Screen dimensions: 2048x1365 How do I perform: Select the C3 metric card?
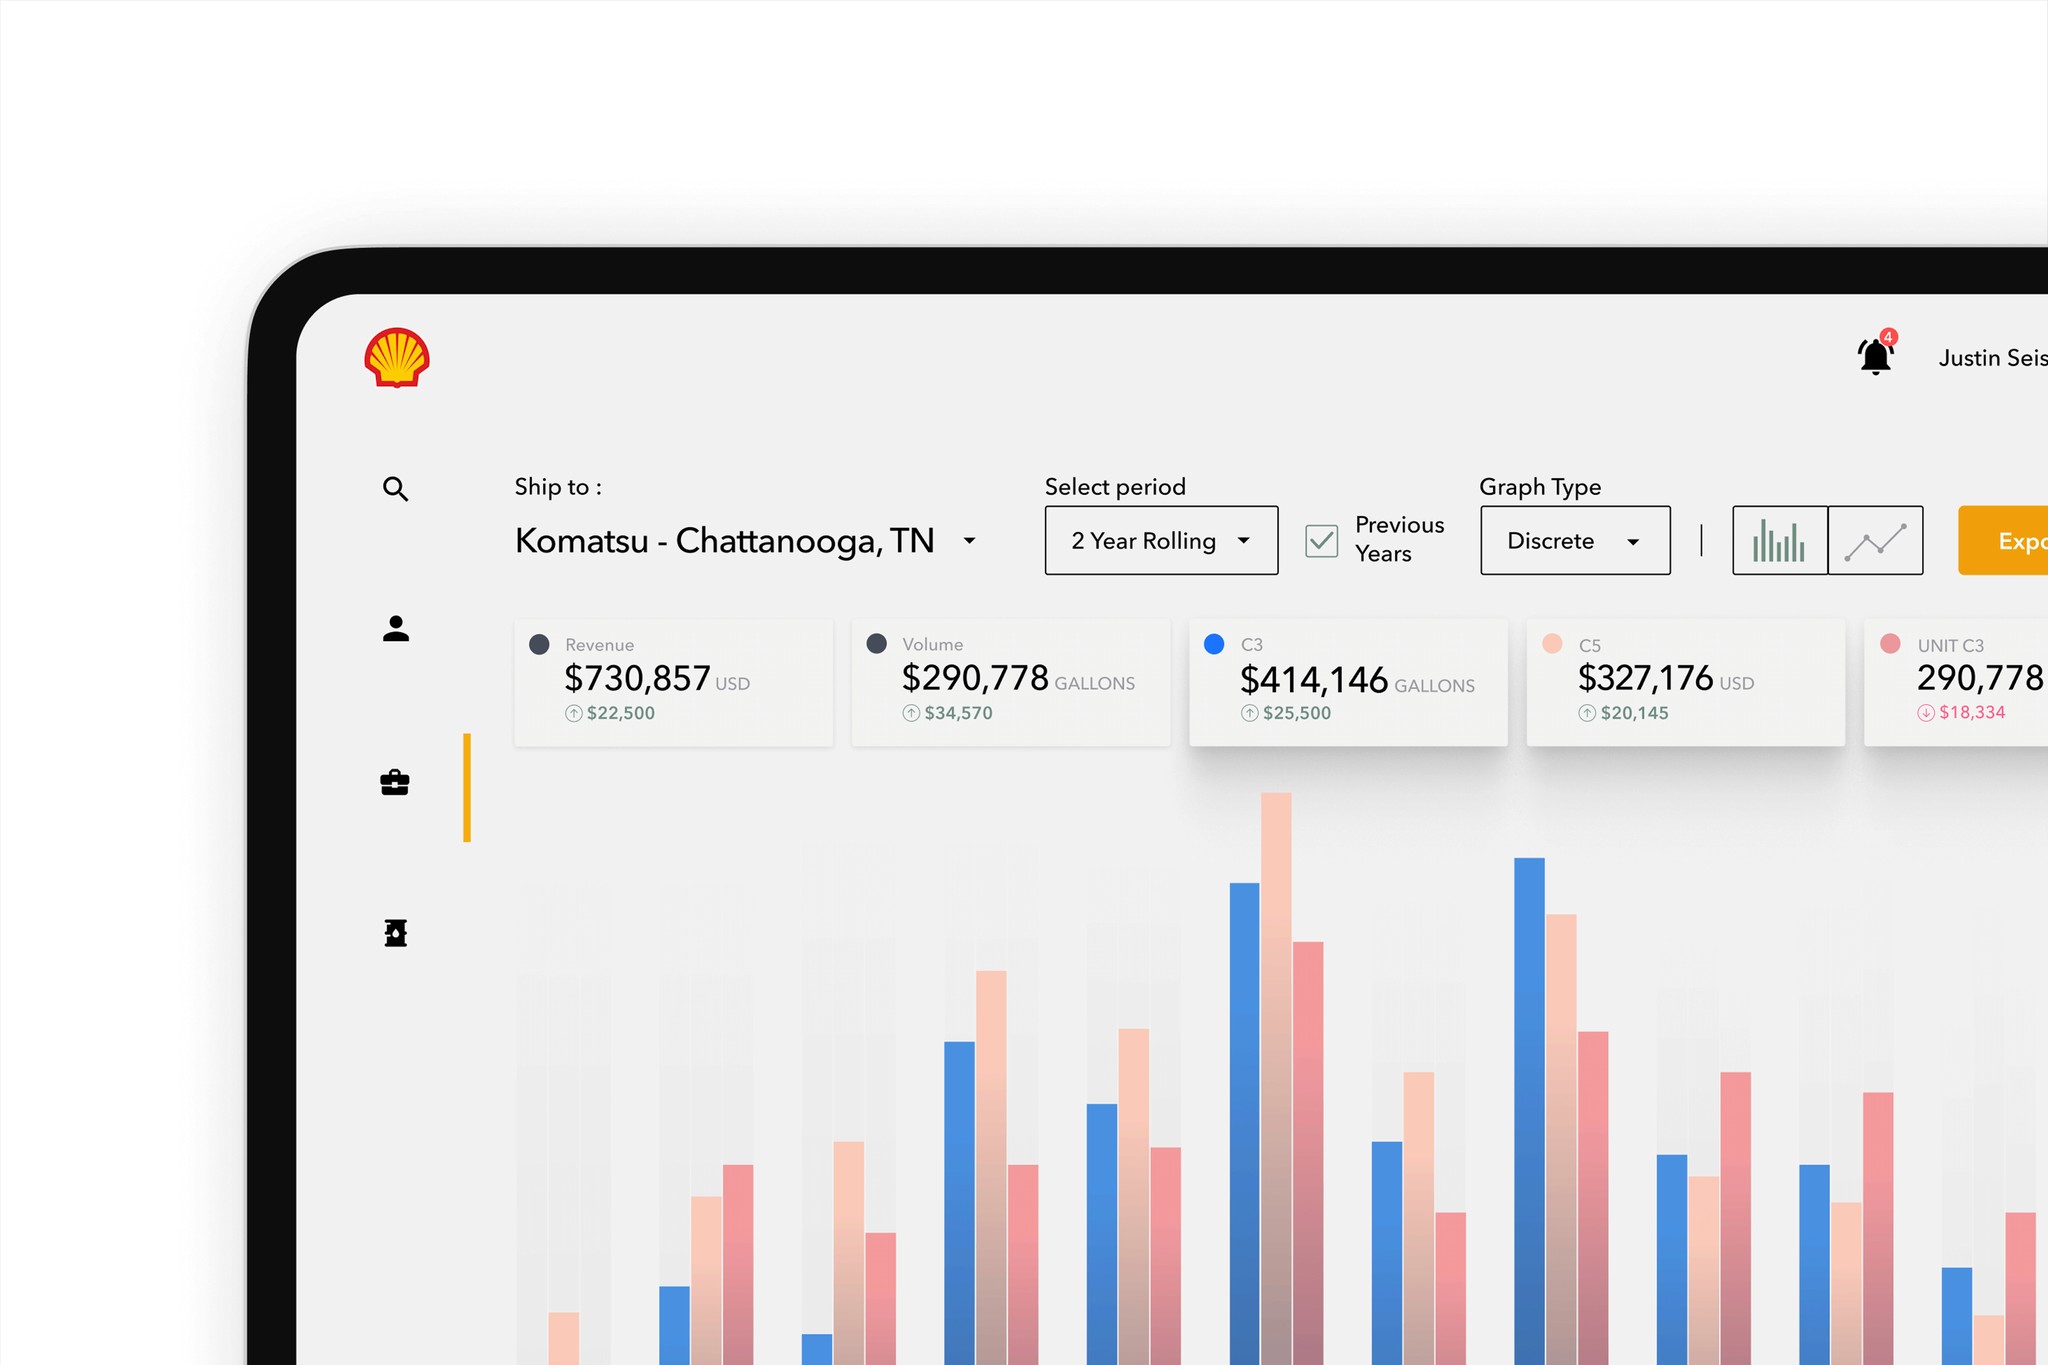(1347, 682)
